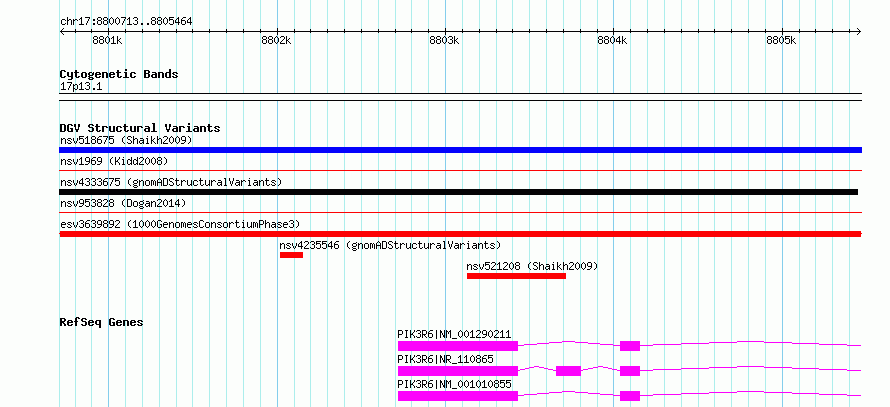890x407 pixels.
Task: Click the 8802k ruler tick label
Action: coord(276,40)
